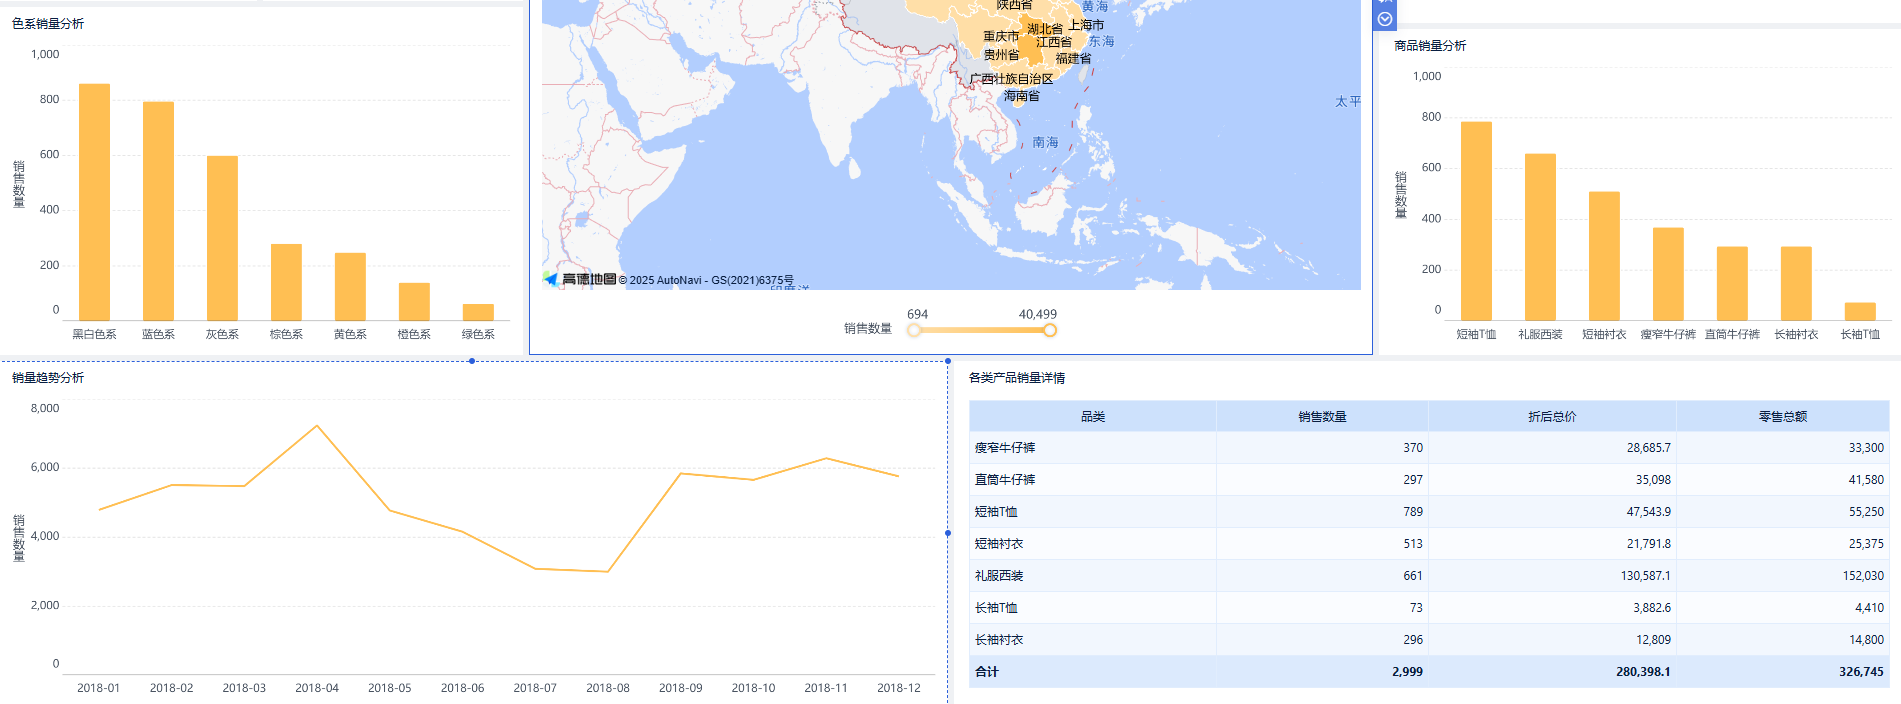
Task: Click the 上海市 label on the map
Action: [1086, 25]
